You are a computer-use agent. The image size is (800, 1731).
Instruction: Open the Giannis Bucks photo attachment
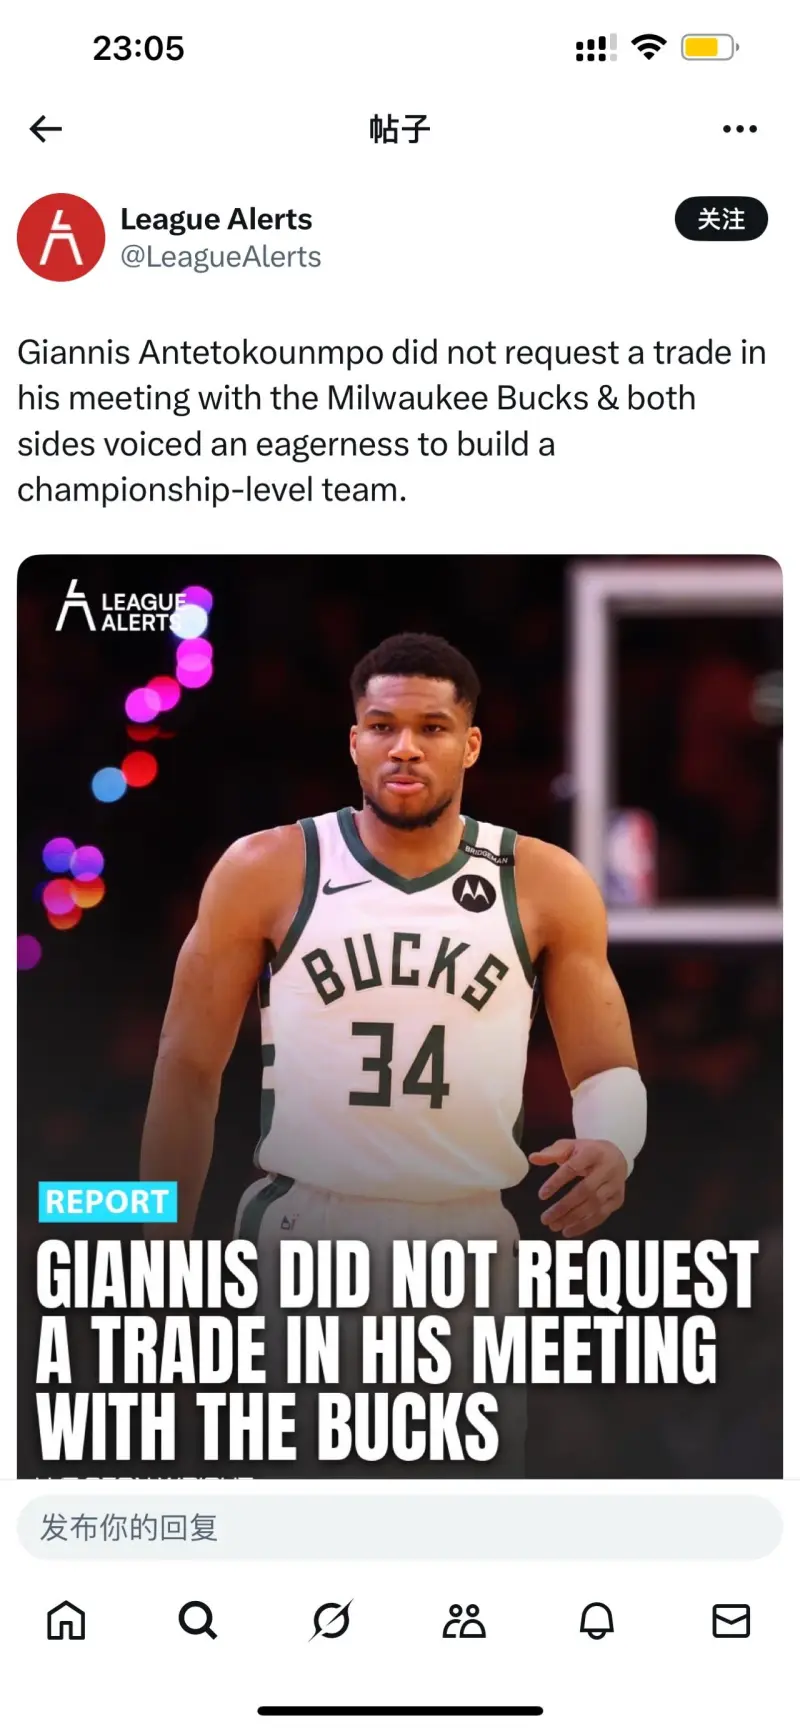pyautogui.click(x=400, y=1016)
